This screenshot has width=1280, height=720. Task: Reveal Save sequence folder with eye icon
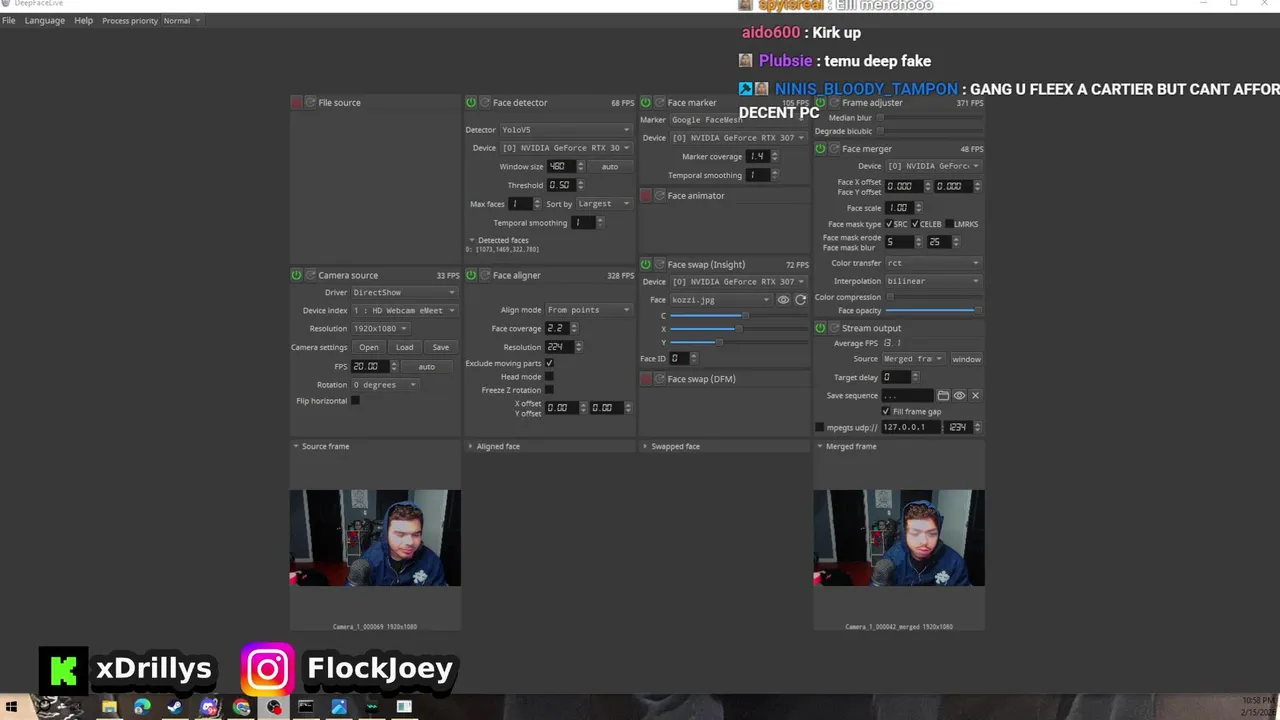tap(959, 396)
